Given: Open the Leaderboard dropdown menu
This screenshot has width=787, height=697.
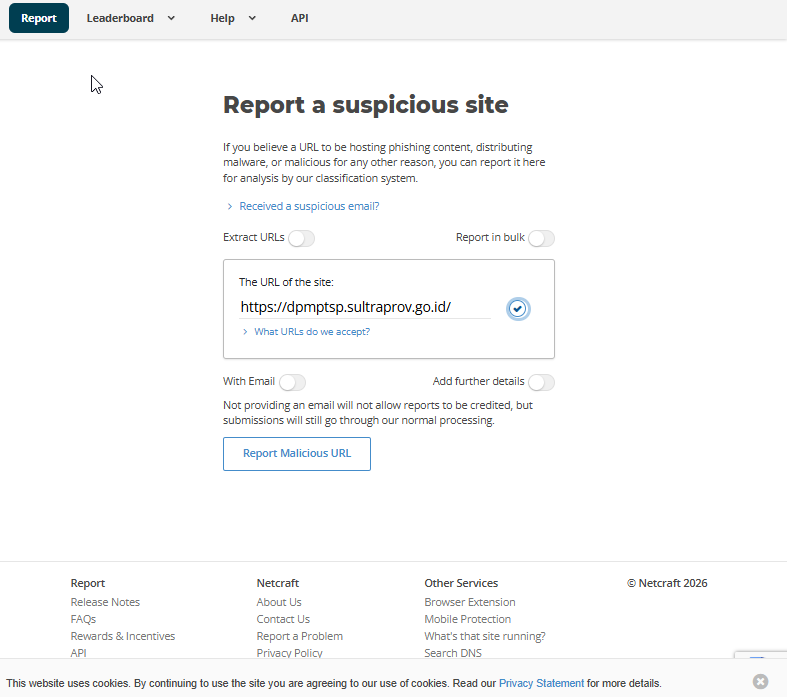Looking at the screenshot, I should 130,18.
